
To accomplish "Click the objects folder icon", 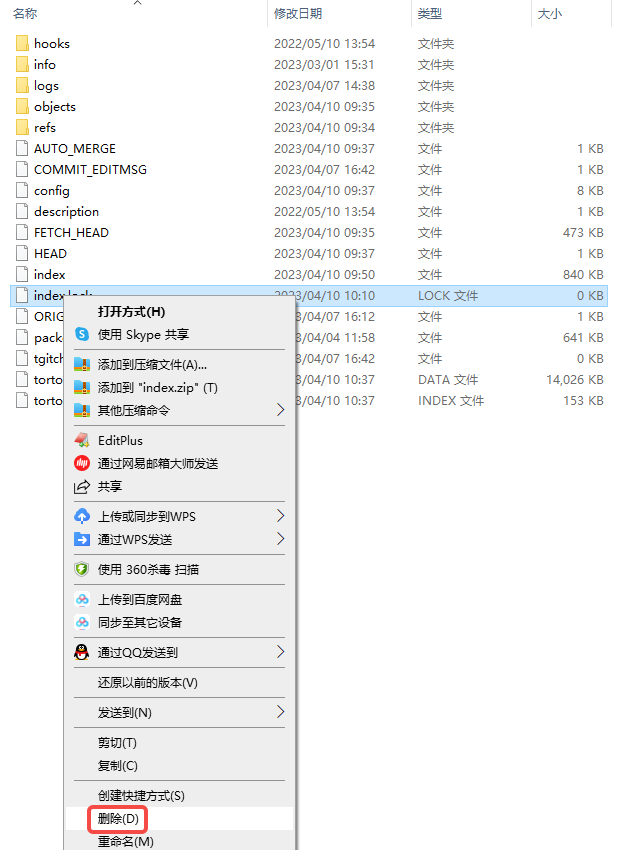I will [x=22, y=107].
